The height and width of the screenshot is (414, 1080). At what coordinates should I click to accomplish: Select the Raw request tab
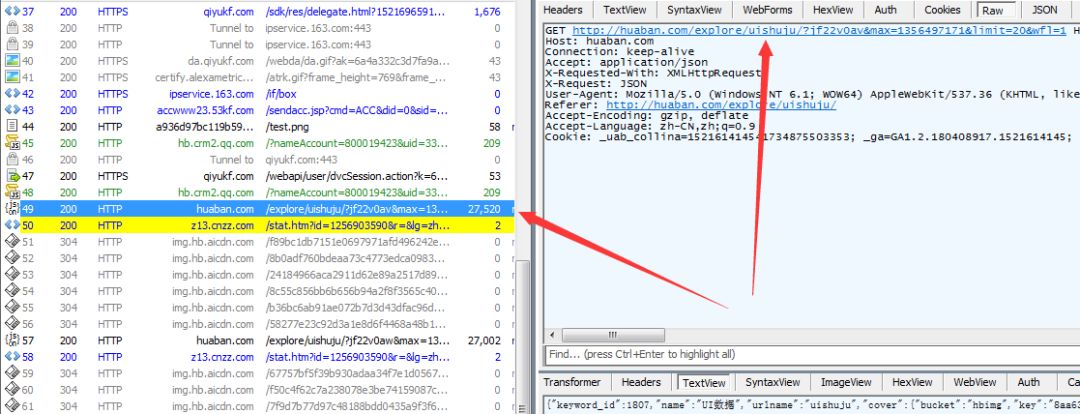(993, 10)
